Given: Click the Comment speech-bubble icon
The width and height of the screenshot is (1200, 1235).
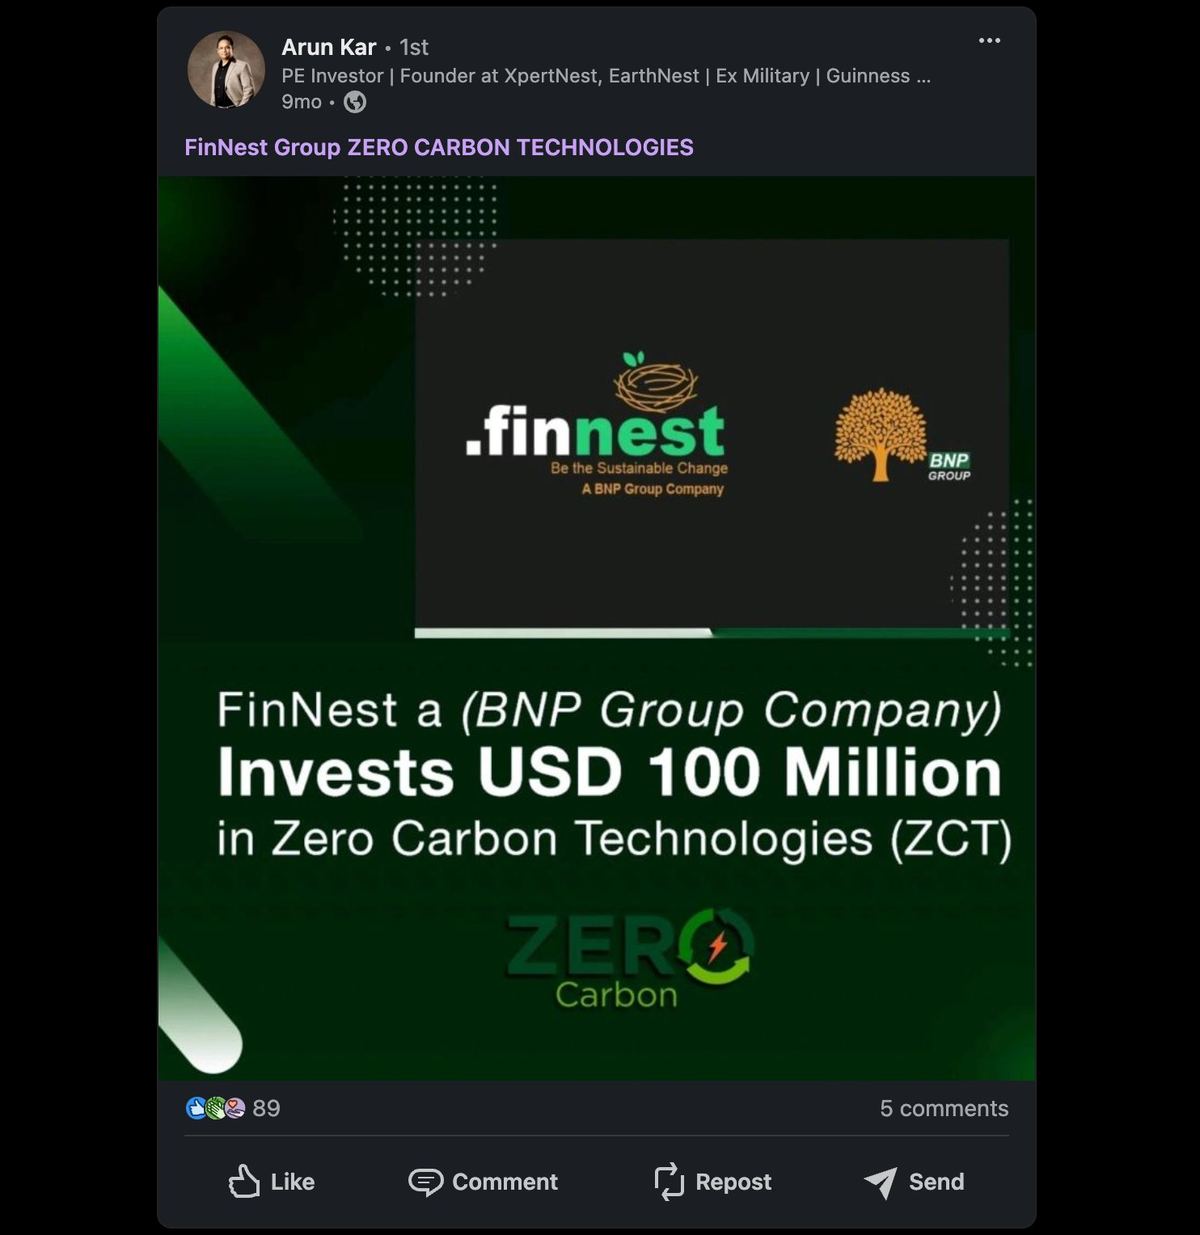Looking at the screenshot, I should [x=426, y=1182].
